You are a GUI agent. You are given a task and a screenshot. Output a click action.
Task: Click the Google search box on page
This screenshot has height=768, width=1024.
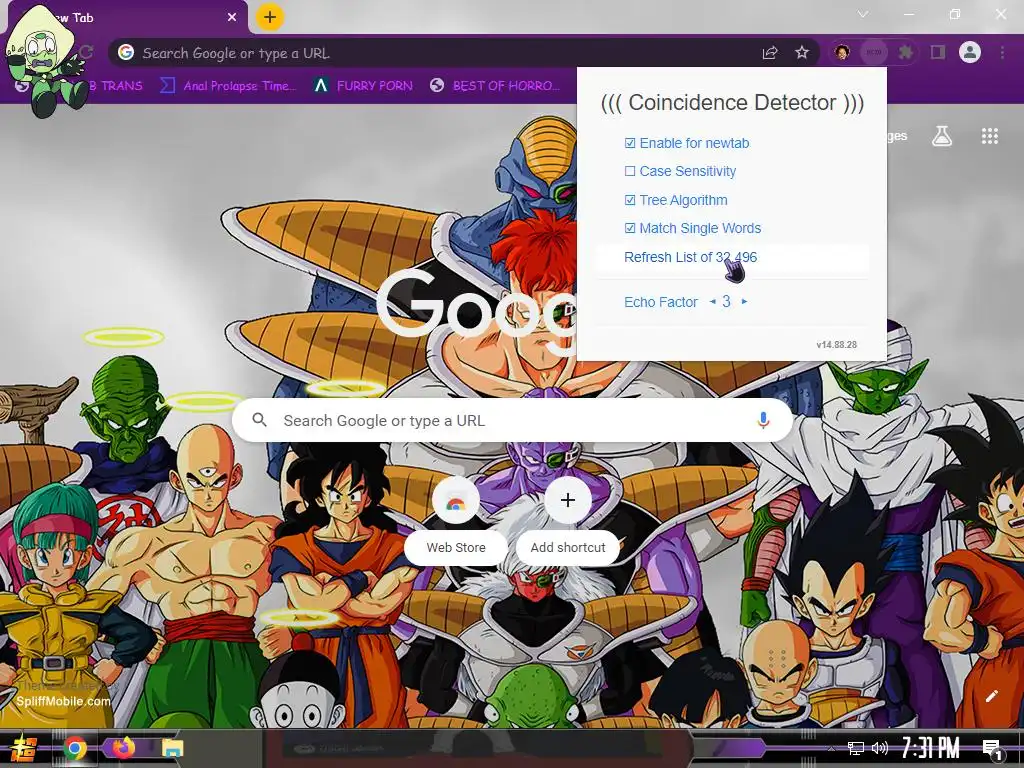pos(512,421)
